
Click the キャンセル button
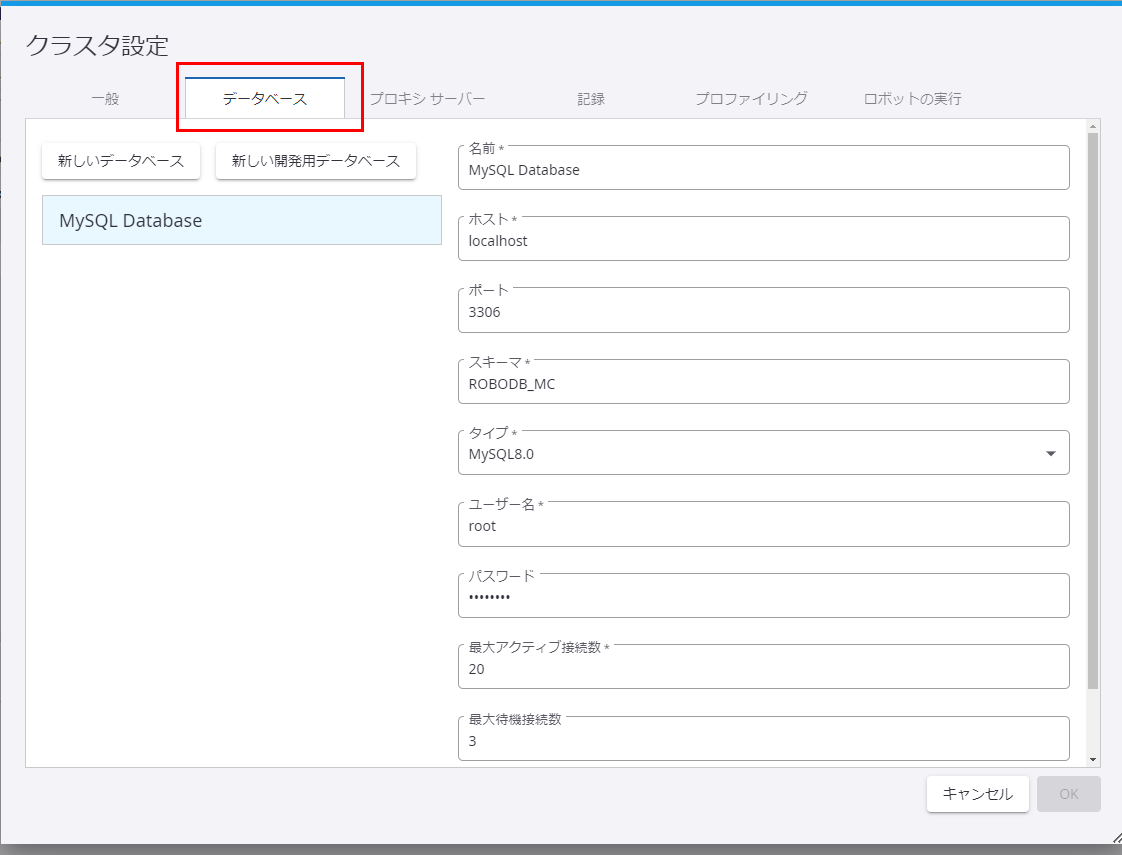click(977, 794)
